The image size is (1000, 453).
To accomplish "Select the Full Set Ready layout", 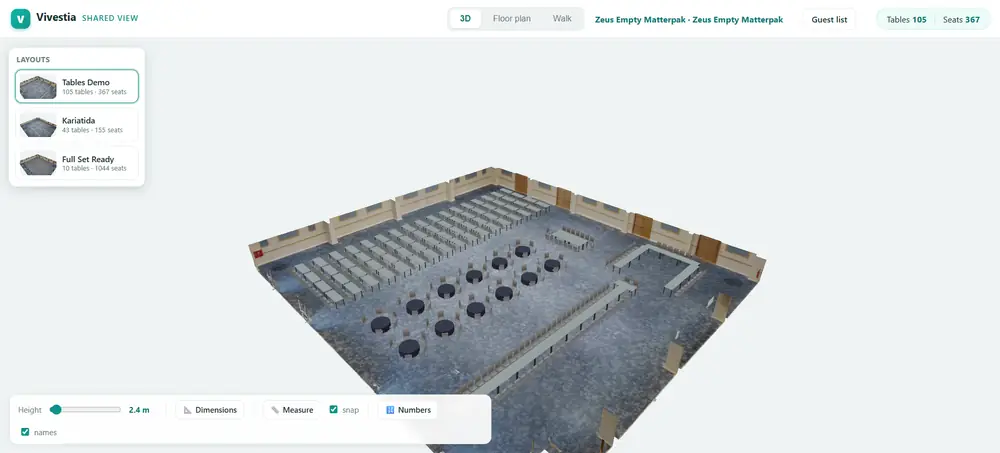I will coord(77,163).
